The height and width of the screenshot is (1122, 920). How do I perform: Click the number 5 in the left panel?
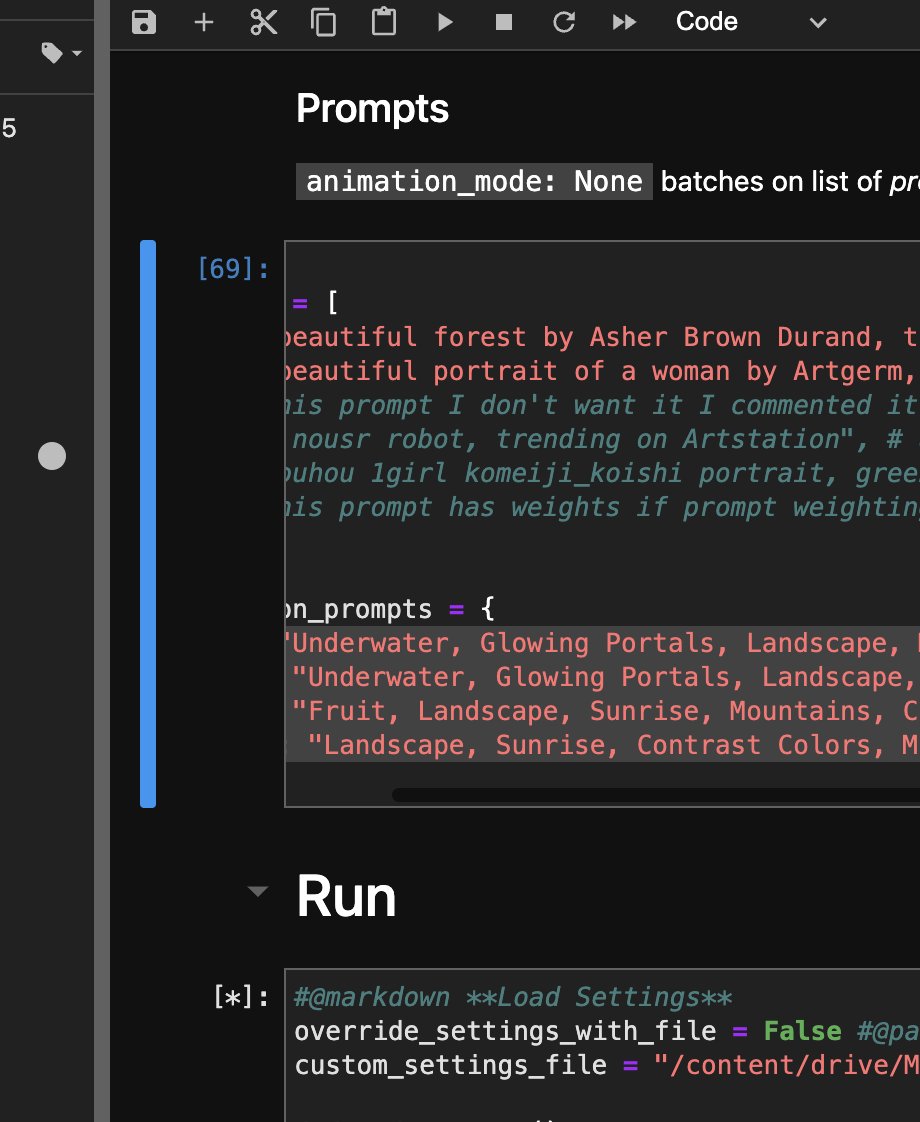(x=9, y=128)
